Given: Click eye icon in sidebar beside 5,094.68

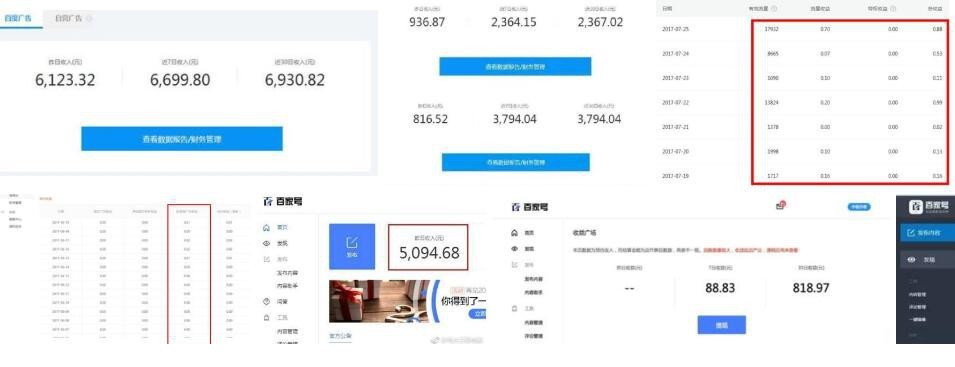Looking at the screenshot, I should (266, 243).
